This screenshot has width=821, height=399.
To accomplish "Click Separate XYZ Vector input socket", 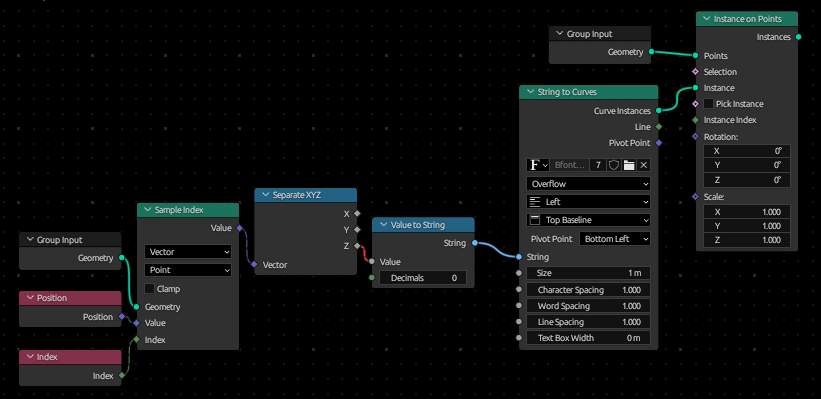I will [x=254, y=264].
